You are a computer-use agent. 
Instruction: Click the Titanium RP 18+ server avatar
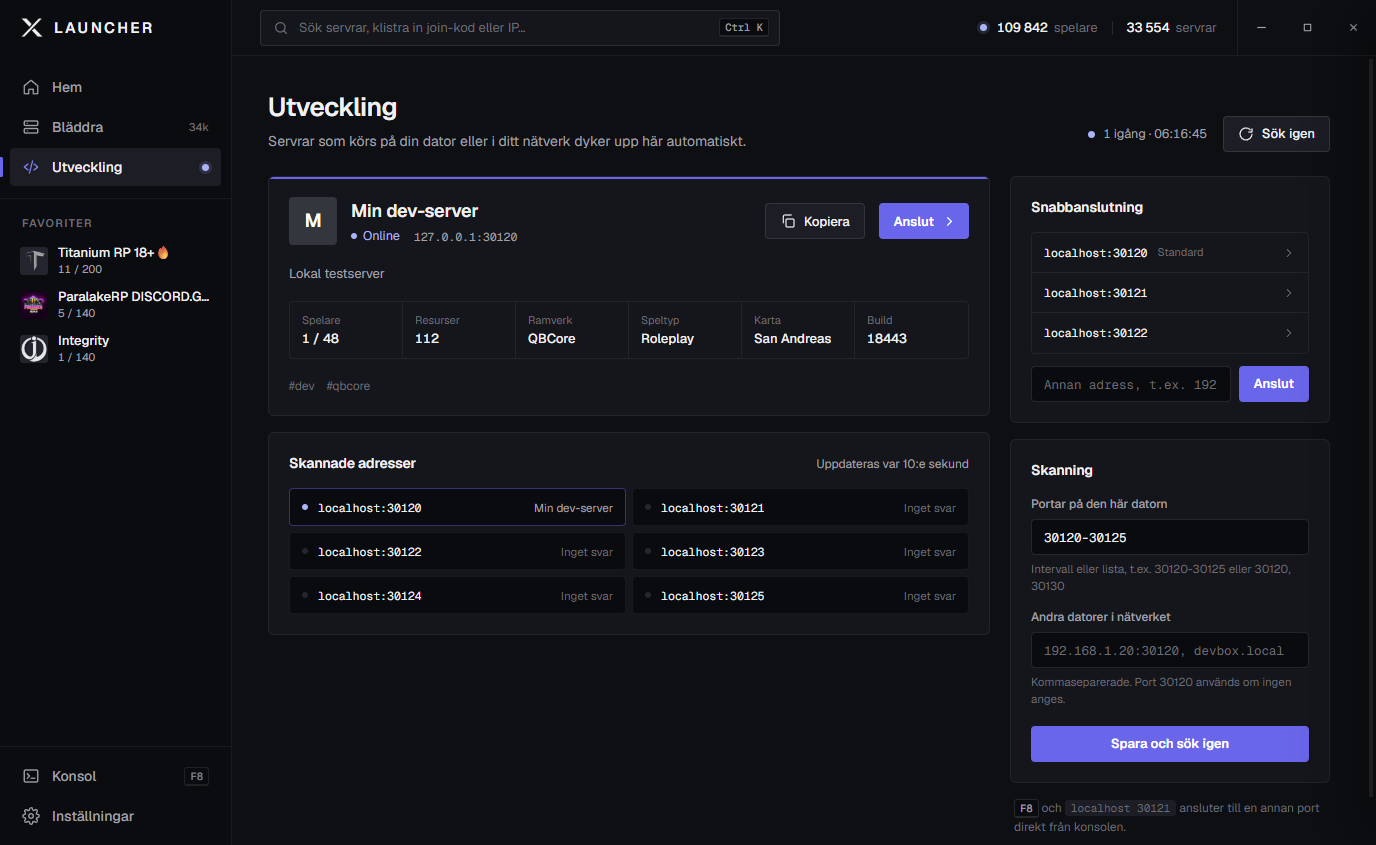click(x=34, y=261)
